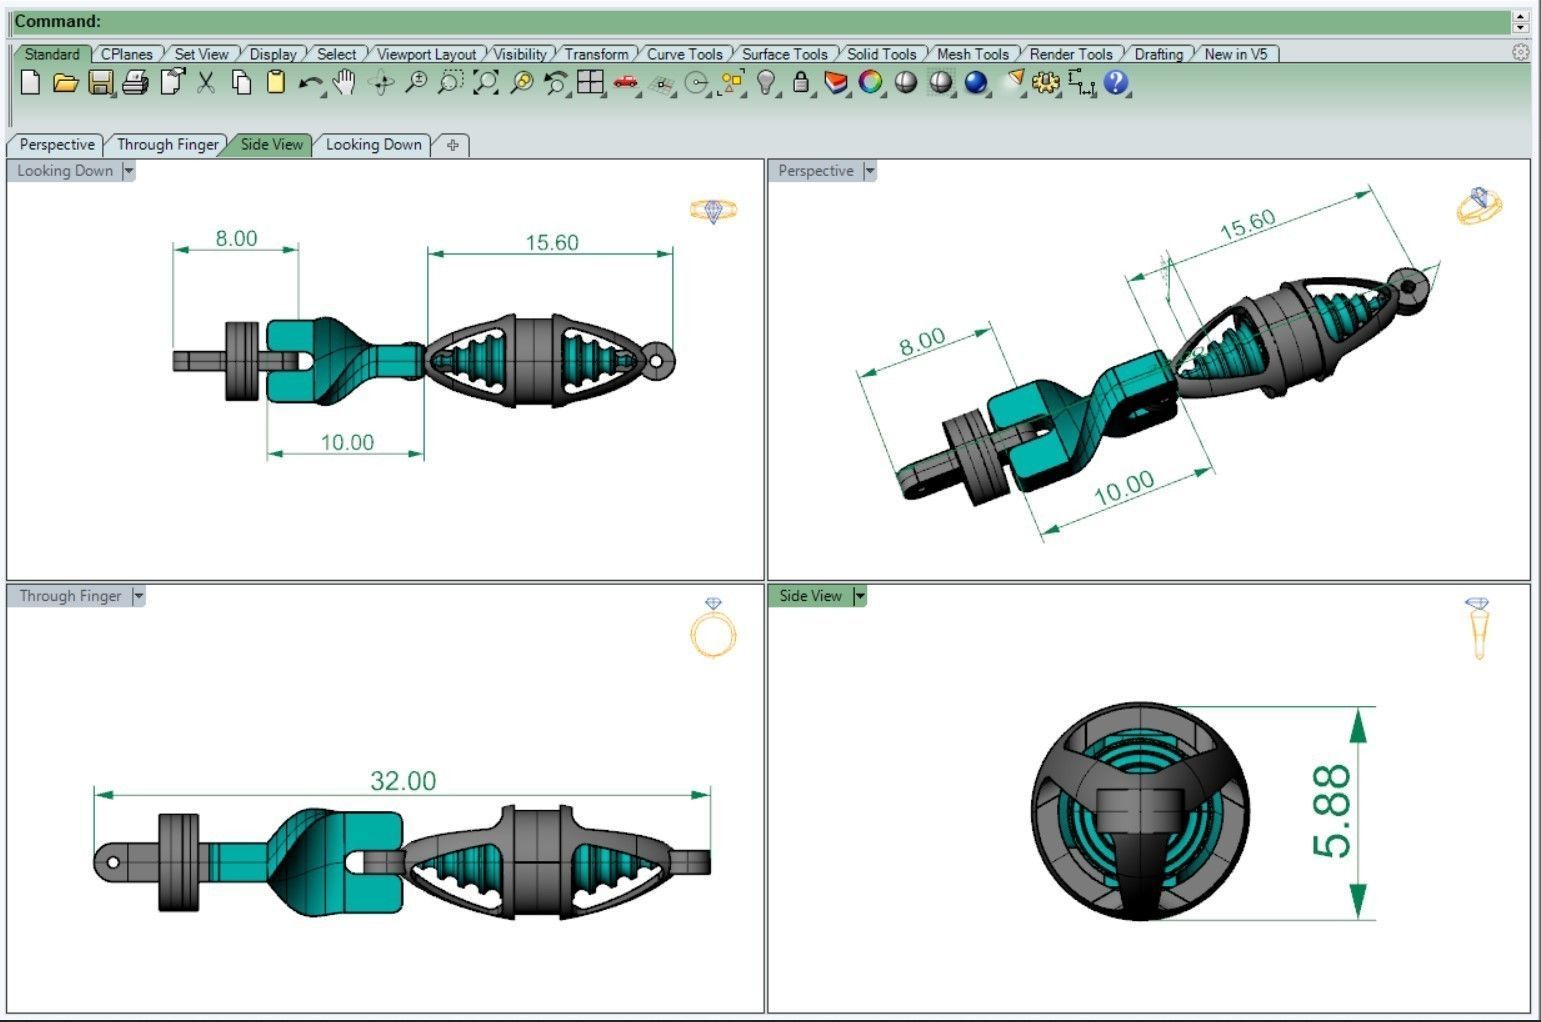Screen dimensions: 1541x1022
Task: Click the Shade sphere with dotted border
Action: pos(941,83)
